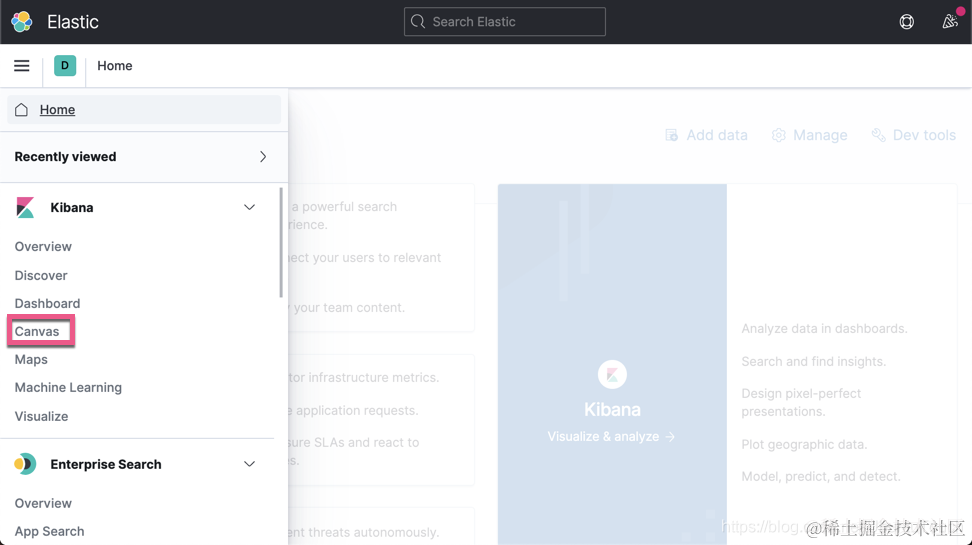Image resolution: width=972 pixels, height=545 pixels.
Task: Click the text 'Analyze data in dashboards.'
Action: point(824,329)
